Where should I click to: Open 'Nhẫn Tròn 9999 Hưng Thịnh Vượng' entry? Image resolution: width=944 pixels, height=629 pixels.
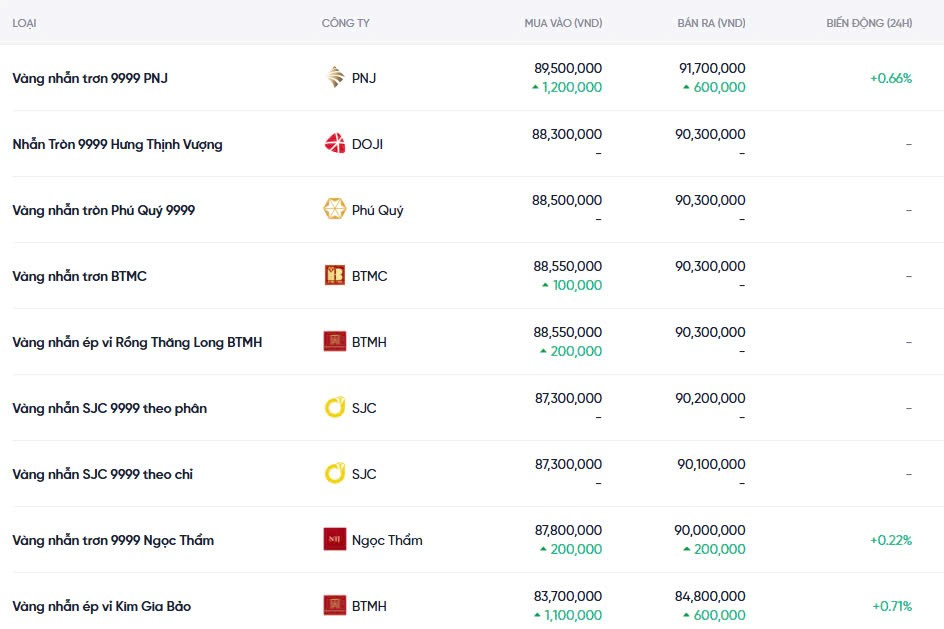pyautogui.click(x=117, y=144)
